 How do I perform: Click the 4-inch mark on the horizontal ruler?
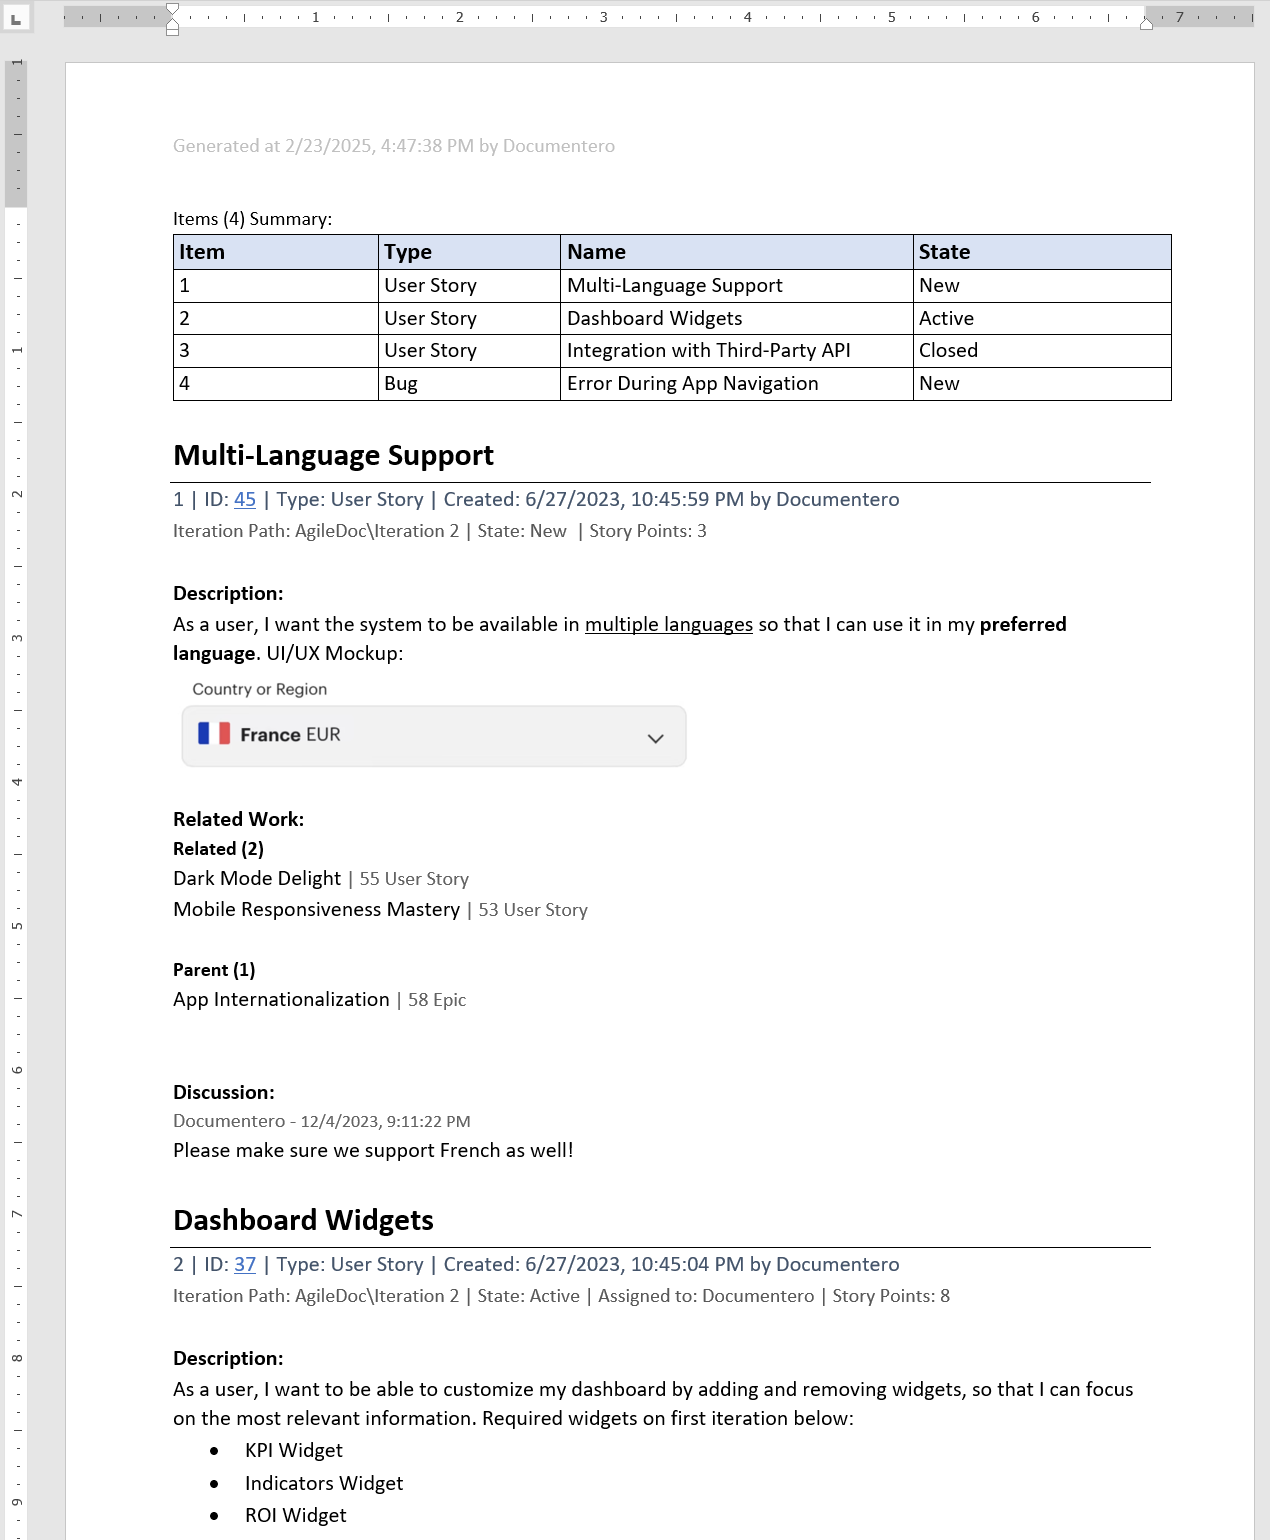click(x=748, y=17)
